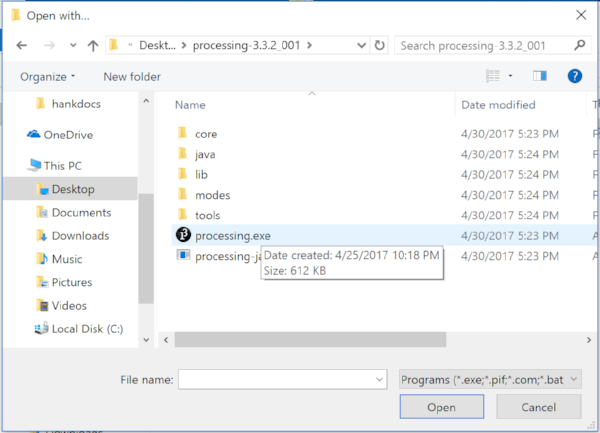
Task: Sort by Name column header
Action: [190, 105]
